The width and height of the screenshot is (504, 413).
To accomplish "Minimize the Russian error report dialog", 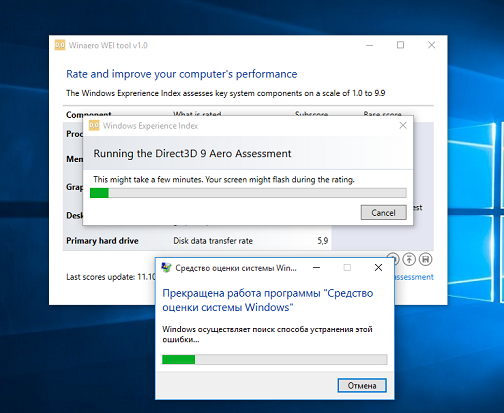I will [x=317, y=268].
